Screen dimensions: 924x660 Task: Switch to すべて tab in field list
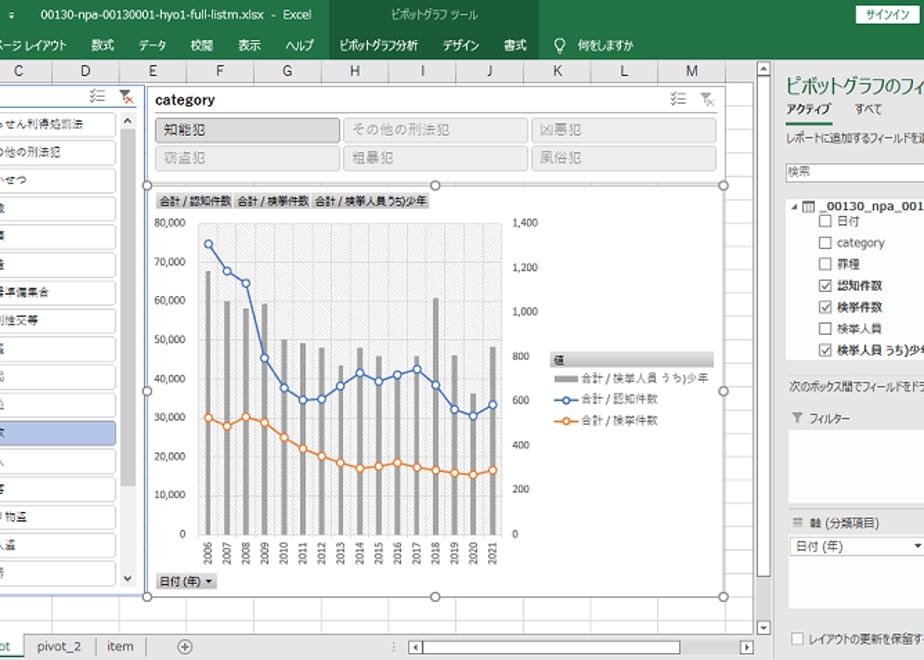tap(868, 109)
